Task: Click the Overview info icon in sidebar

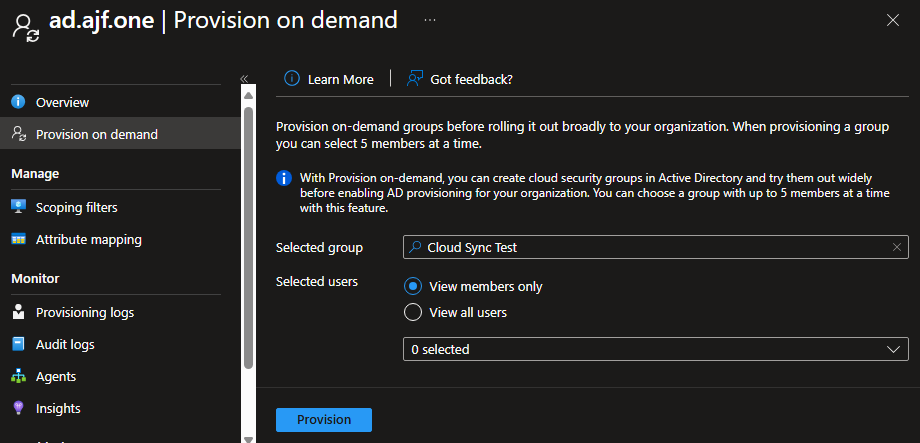Action: [18, 102]
